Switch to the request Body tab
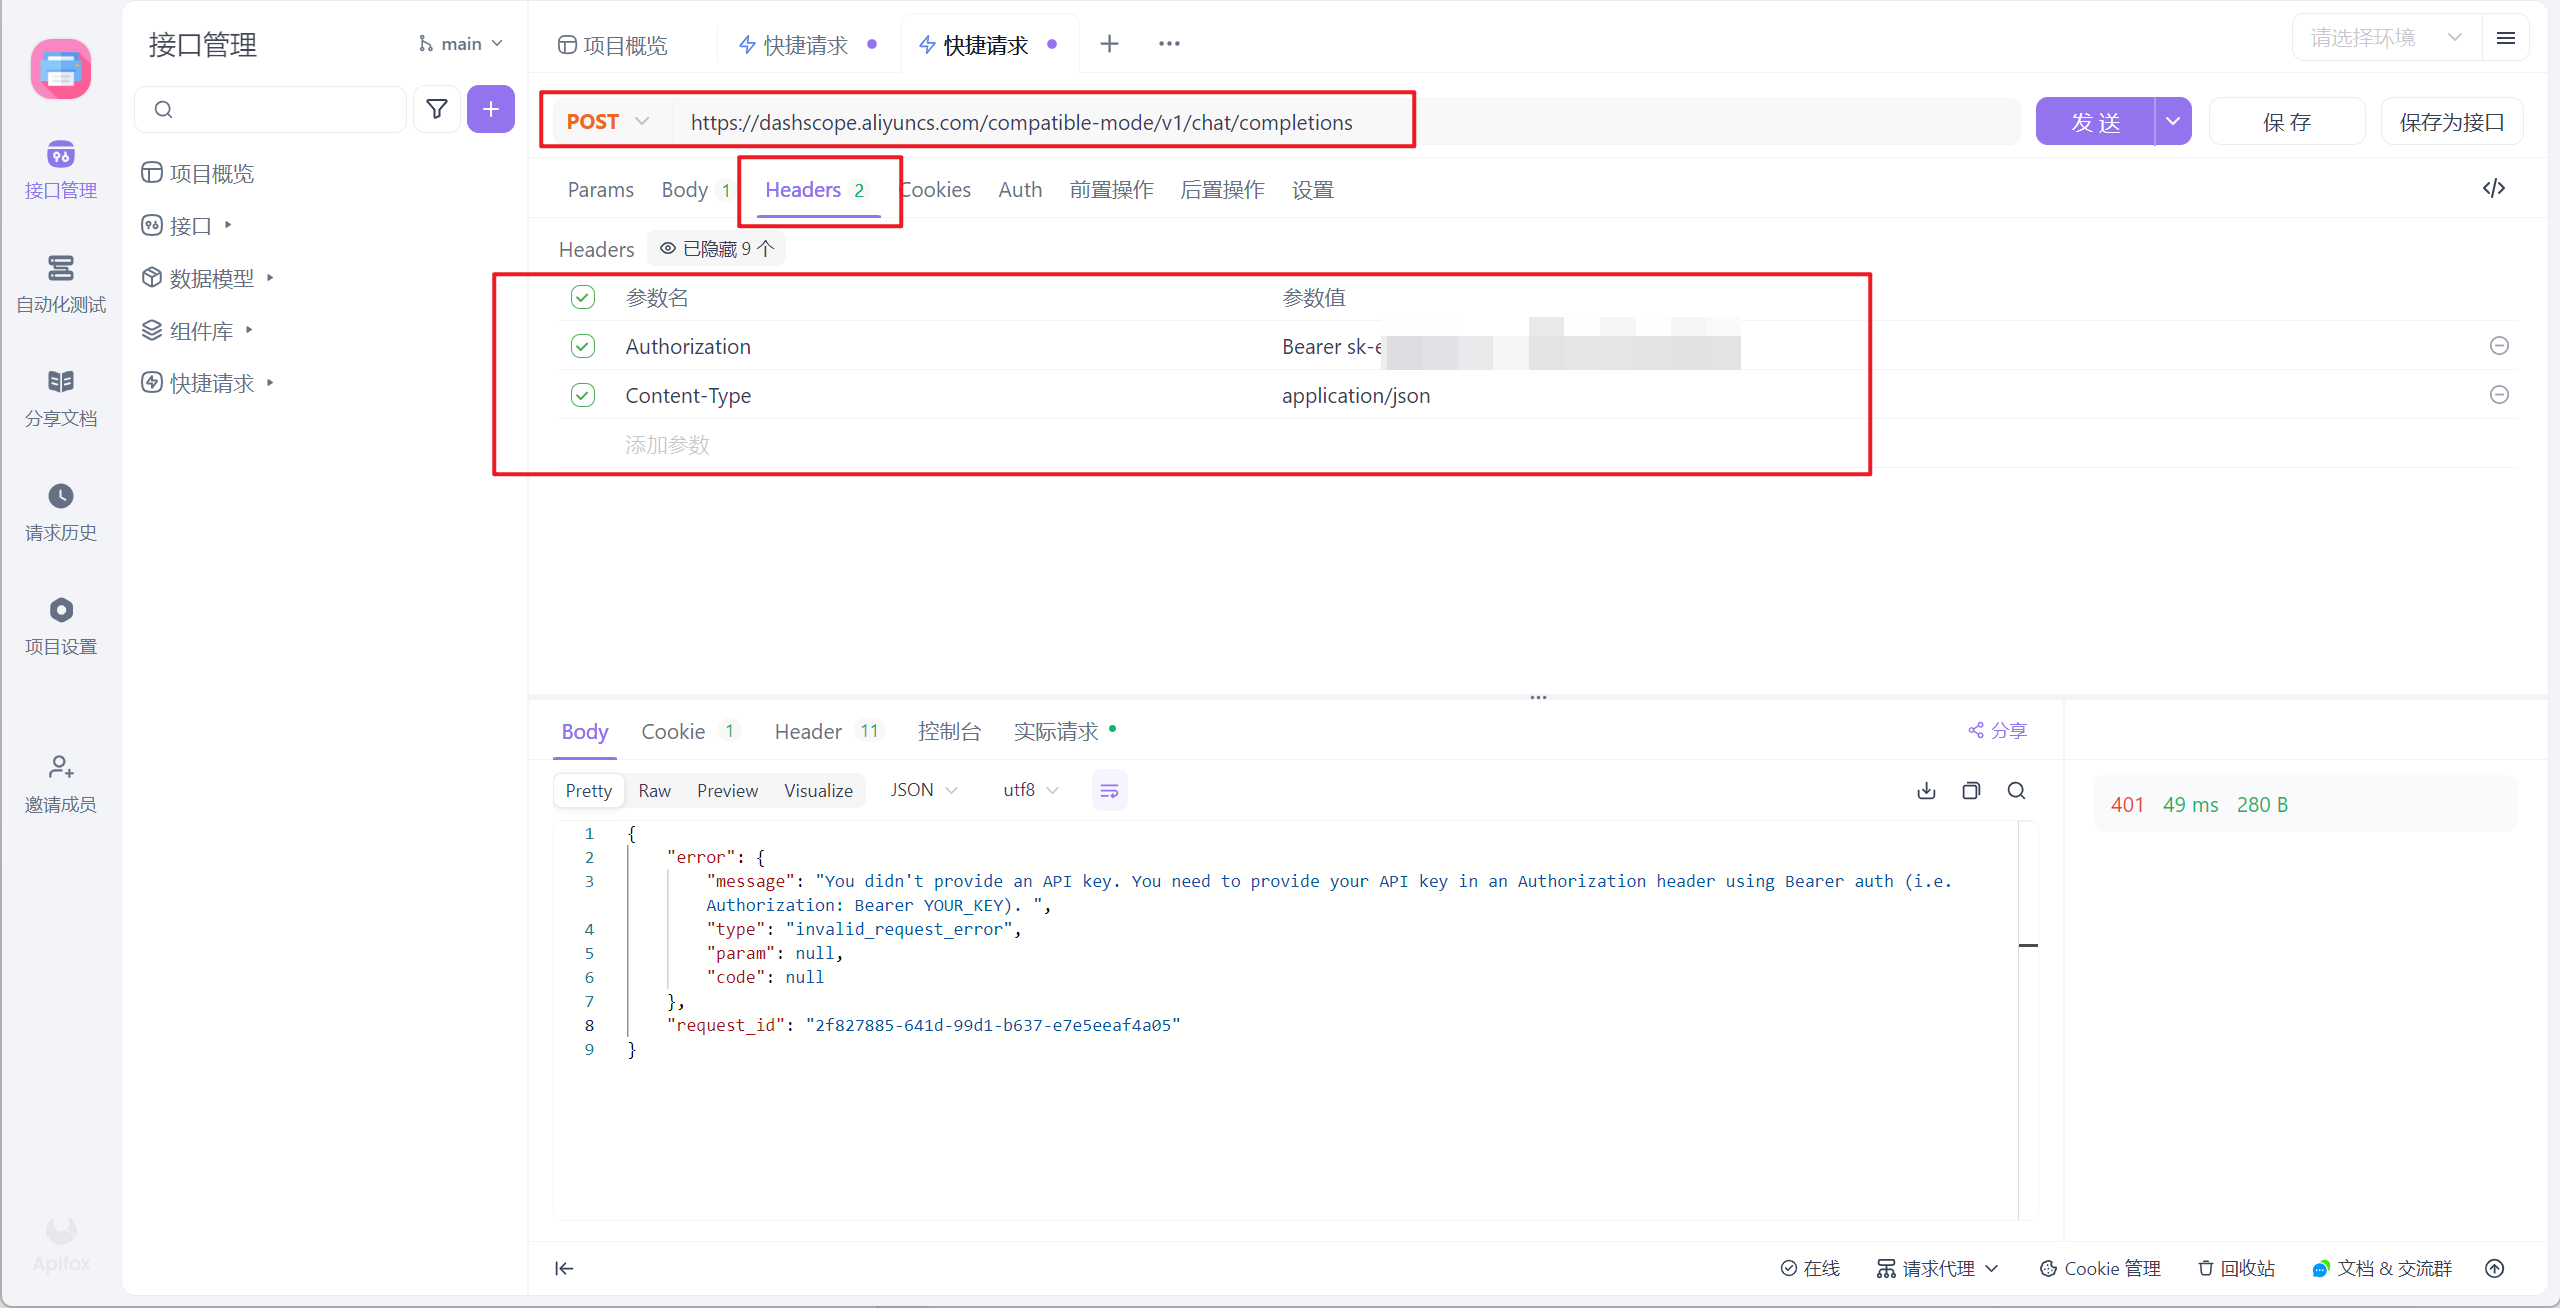The height and width of the screenshot is (1308, 2560). tap(685, 190)
